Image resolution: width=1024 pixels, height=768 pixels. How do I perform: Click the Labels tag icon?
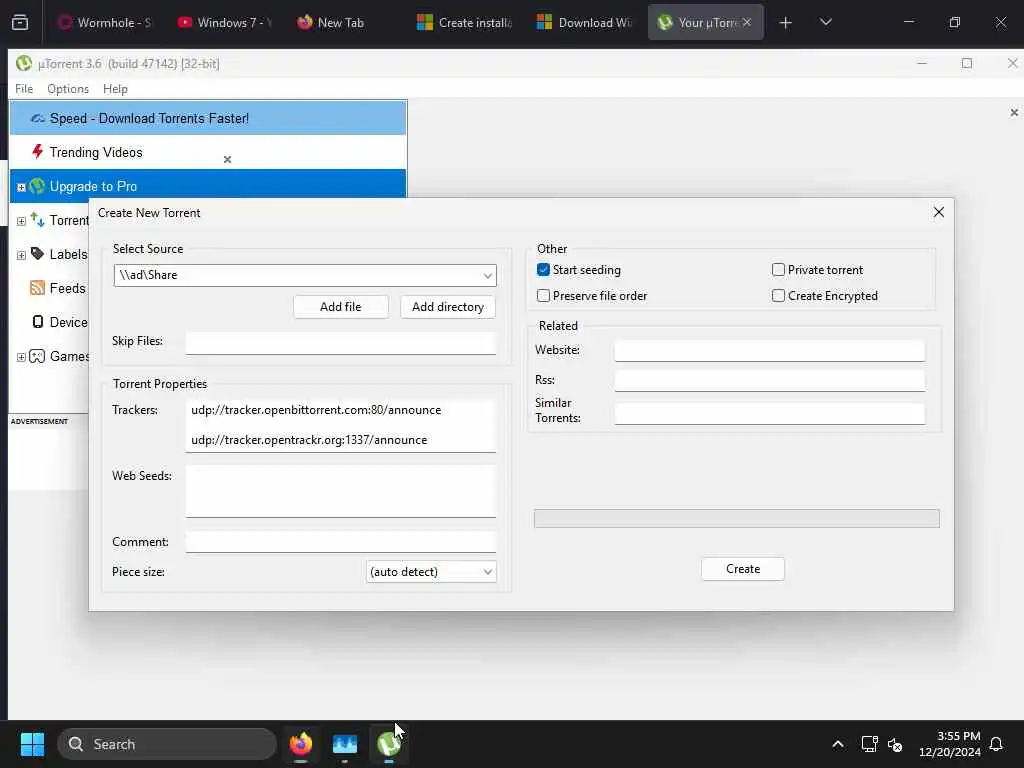pyautogui.click(x=37, y=254)
